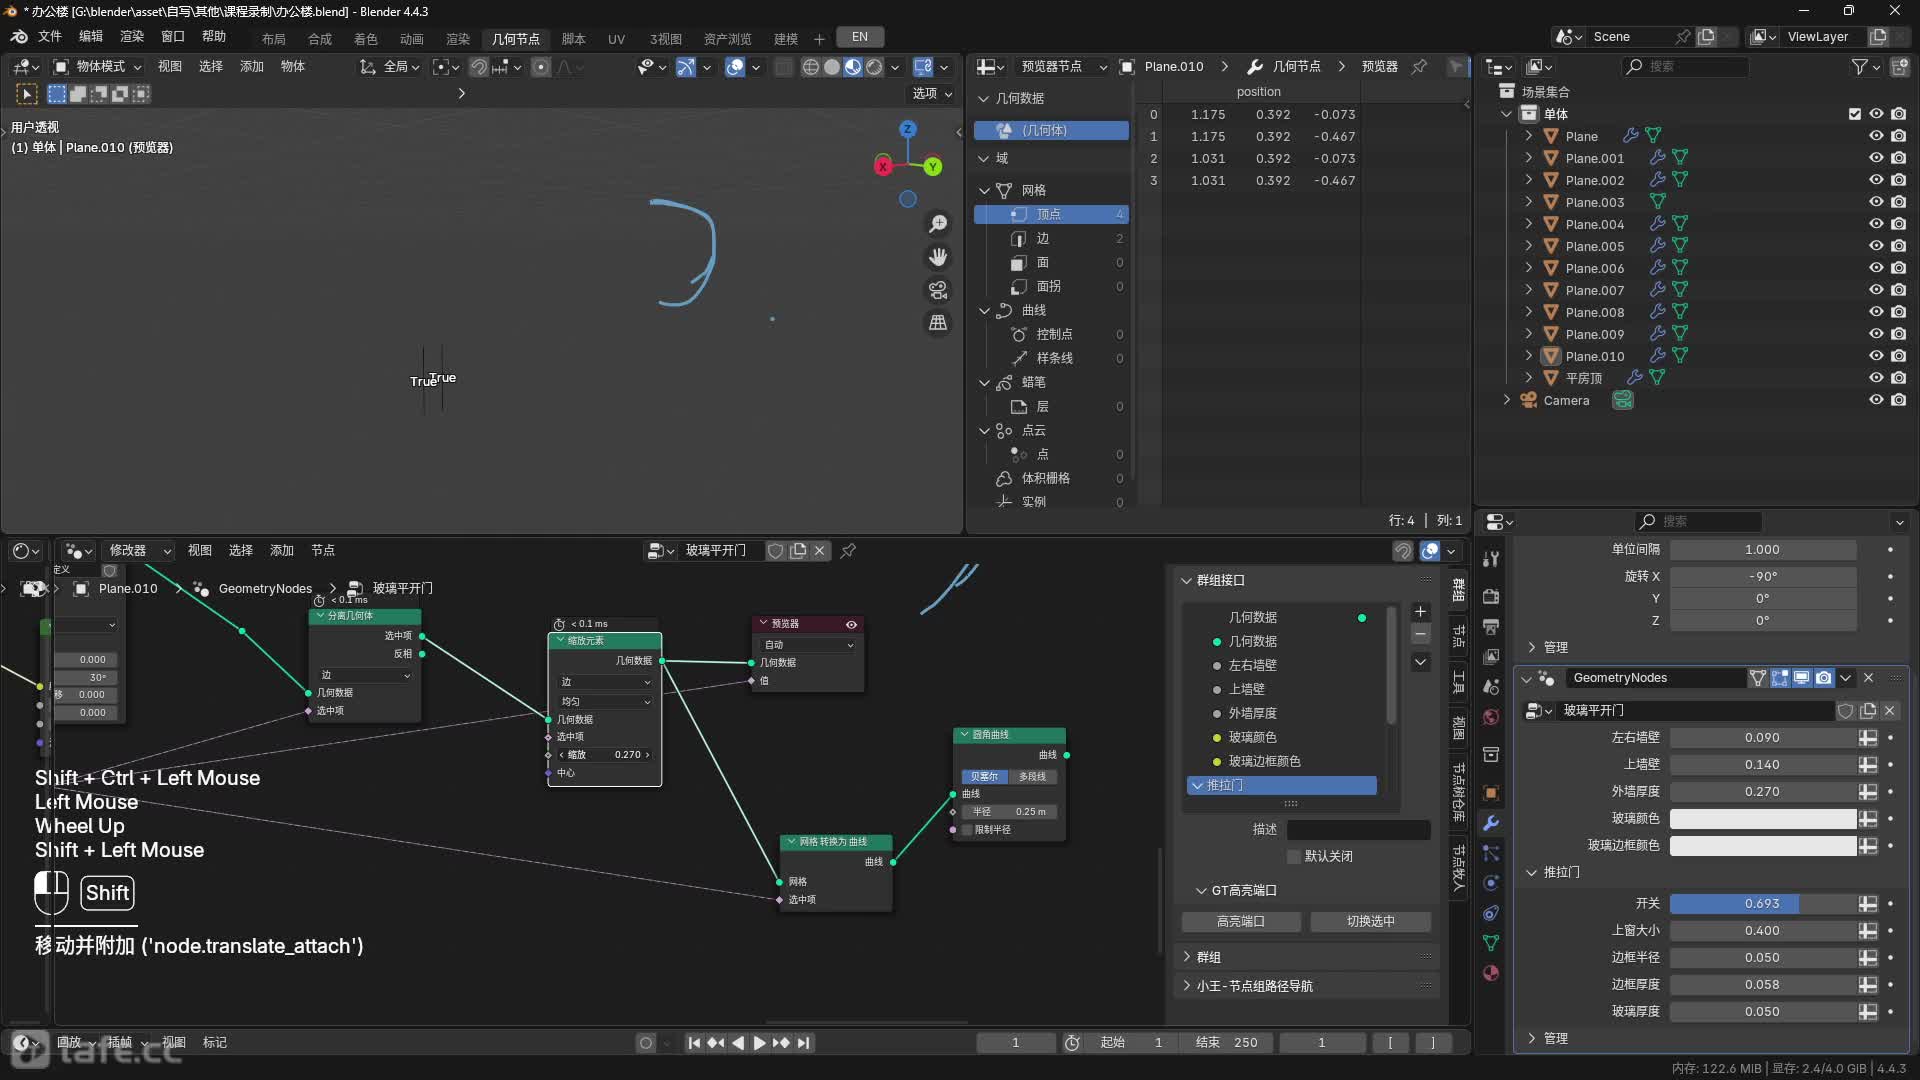This screenshot has height=1080, width=1920.
Task: Expand Plane.010 in the outliner
Action: (1528, 356)
